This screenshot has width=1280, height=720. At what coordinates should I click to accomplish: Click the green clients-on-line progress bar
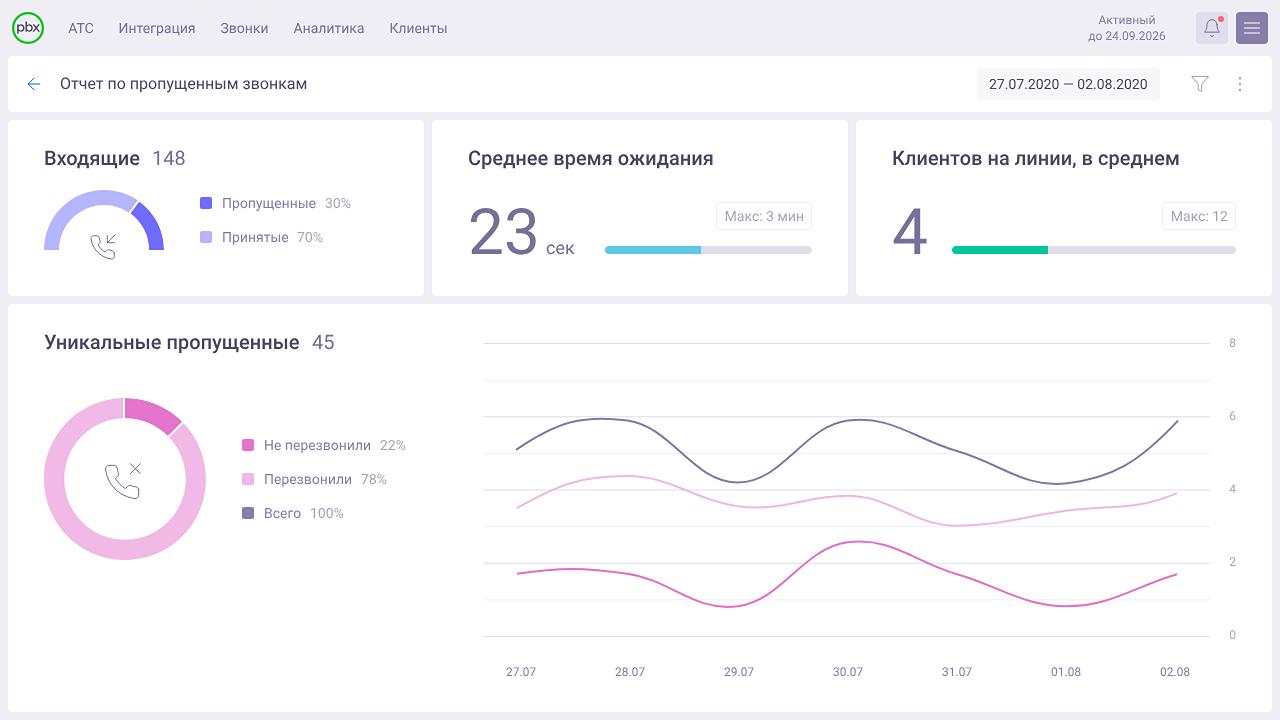(x=1000, y=250)
